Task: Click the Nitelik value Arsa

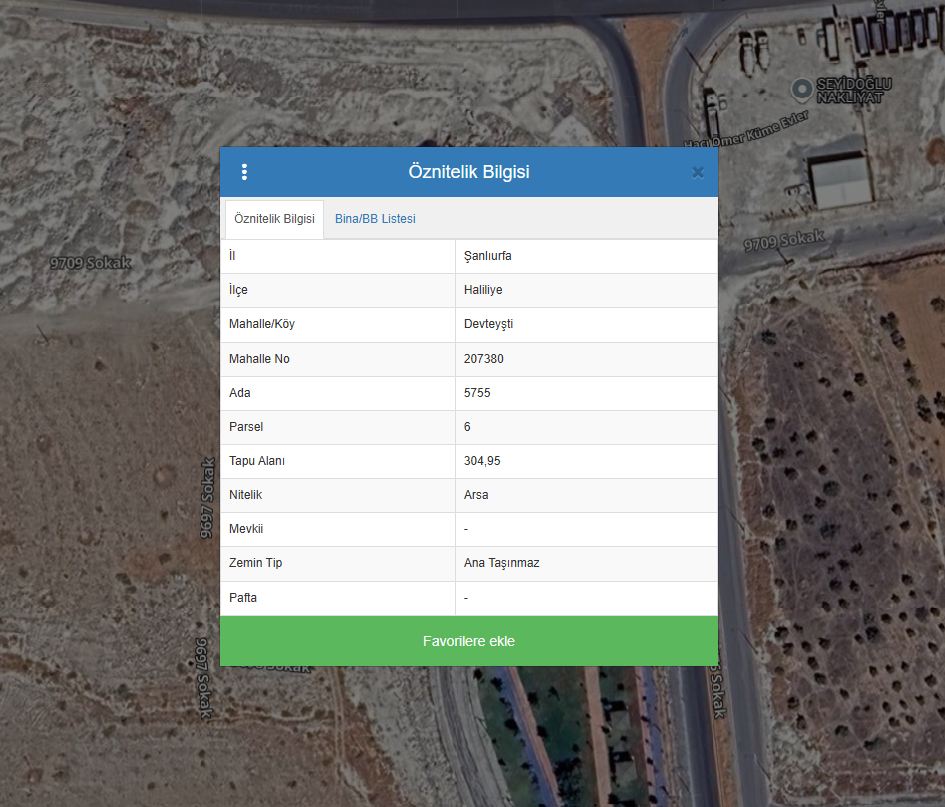Action: 476,495
